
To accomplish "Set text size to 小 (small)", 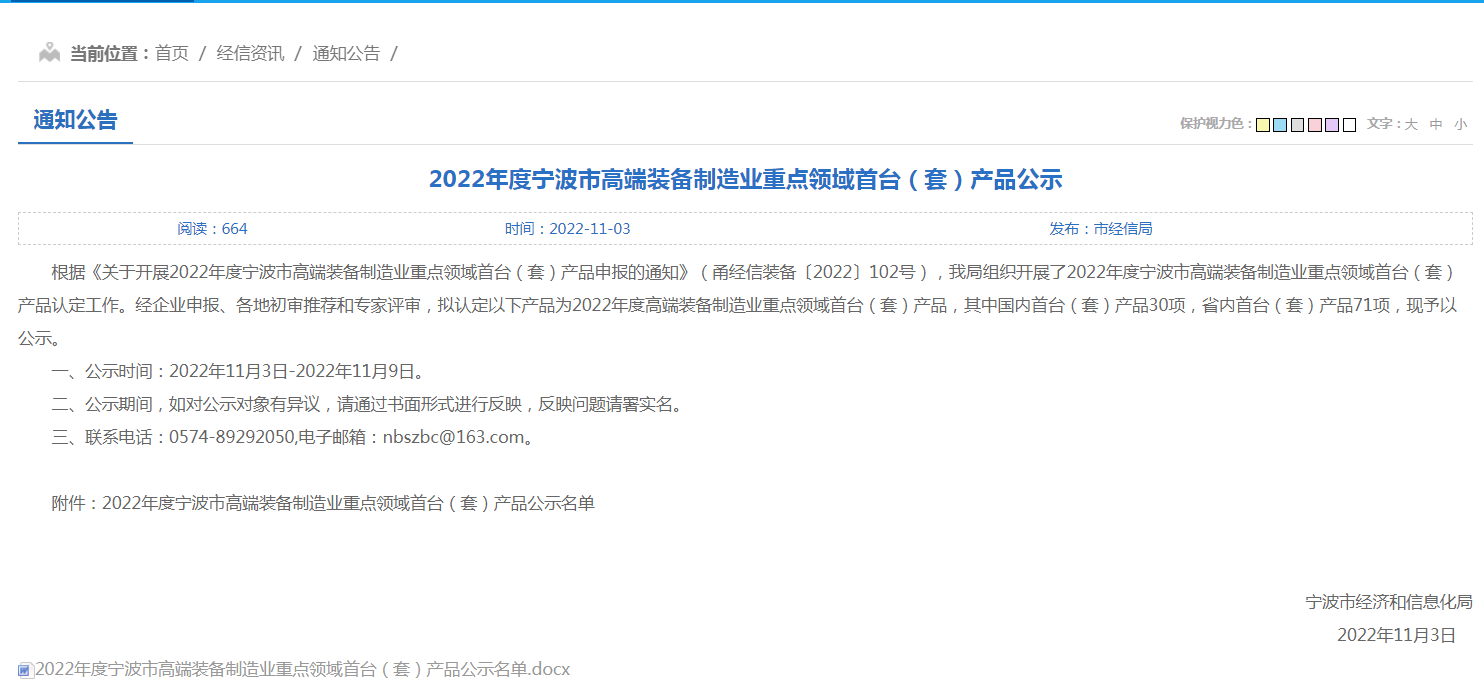I will (x=1459, y=124).
